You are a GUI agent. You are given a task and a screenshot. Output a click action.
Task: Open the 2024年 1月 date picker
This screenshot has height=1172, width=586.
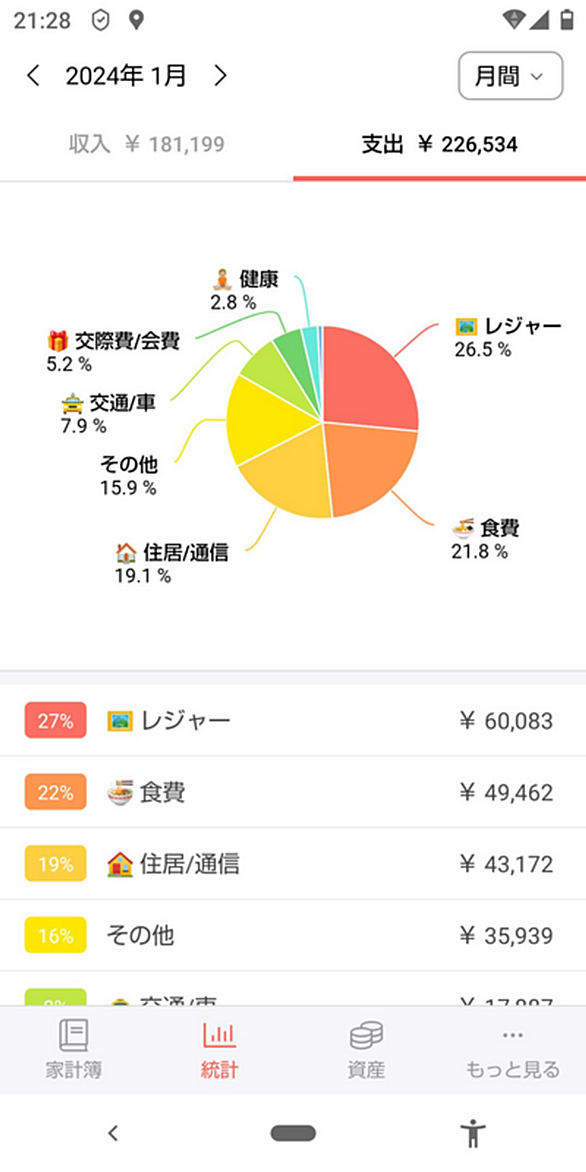[x=126, y=75]
